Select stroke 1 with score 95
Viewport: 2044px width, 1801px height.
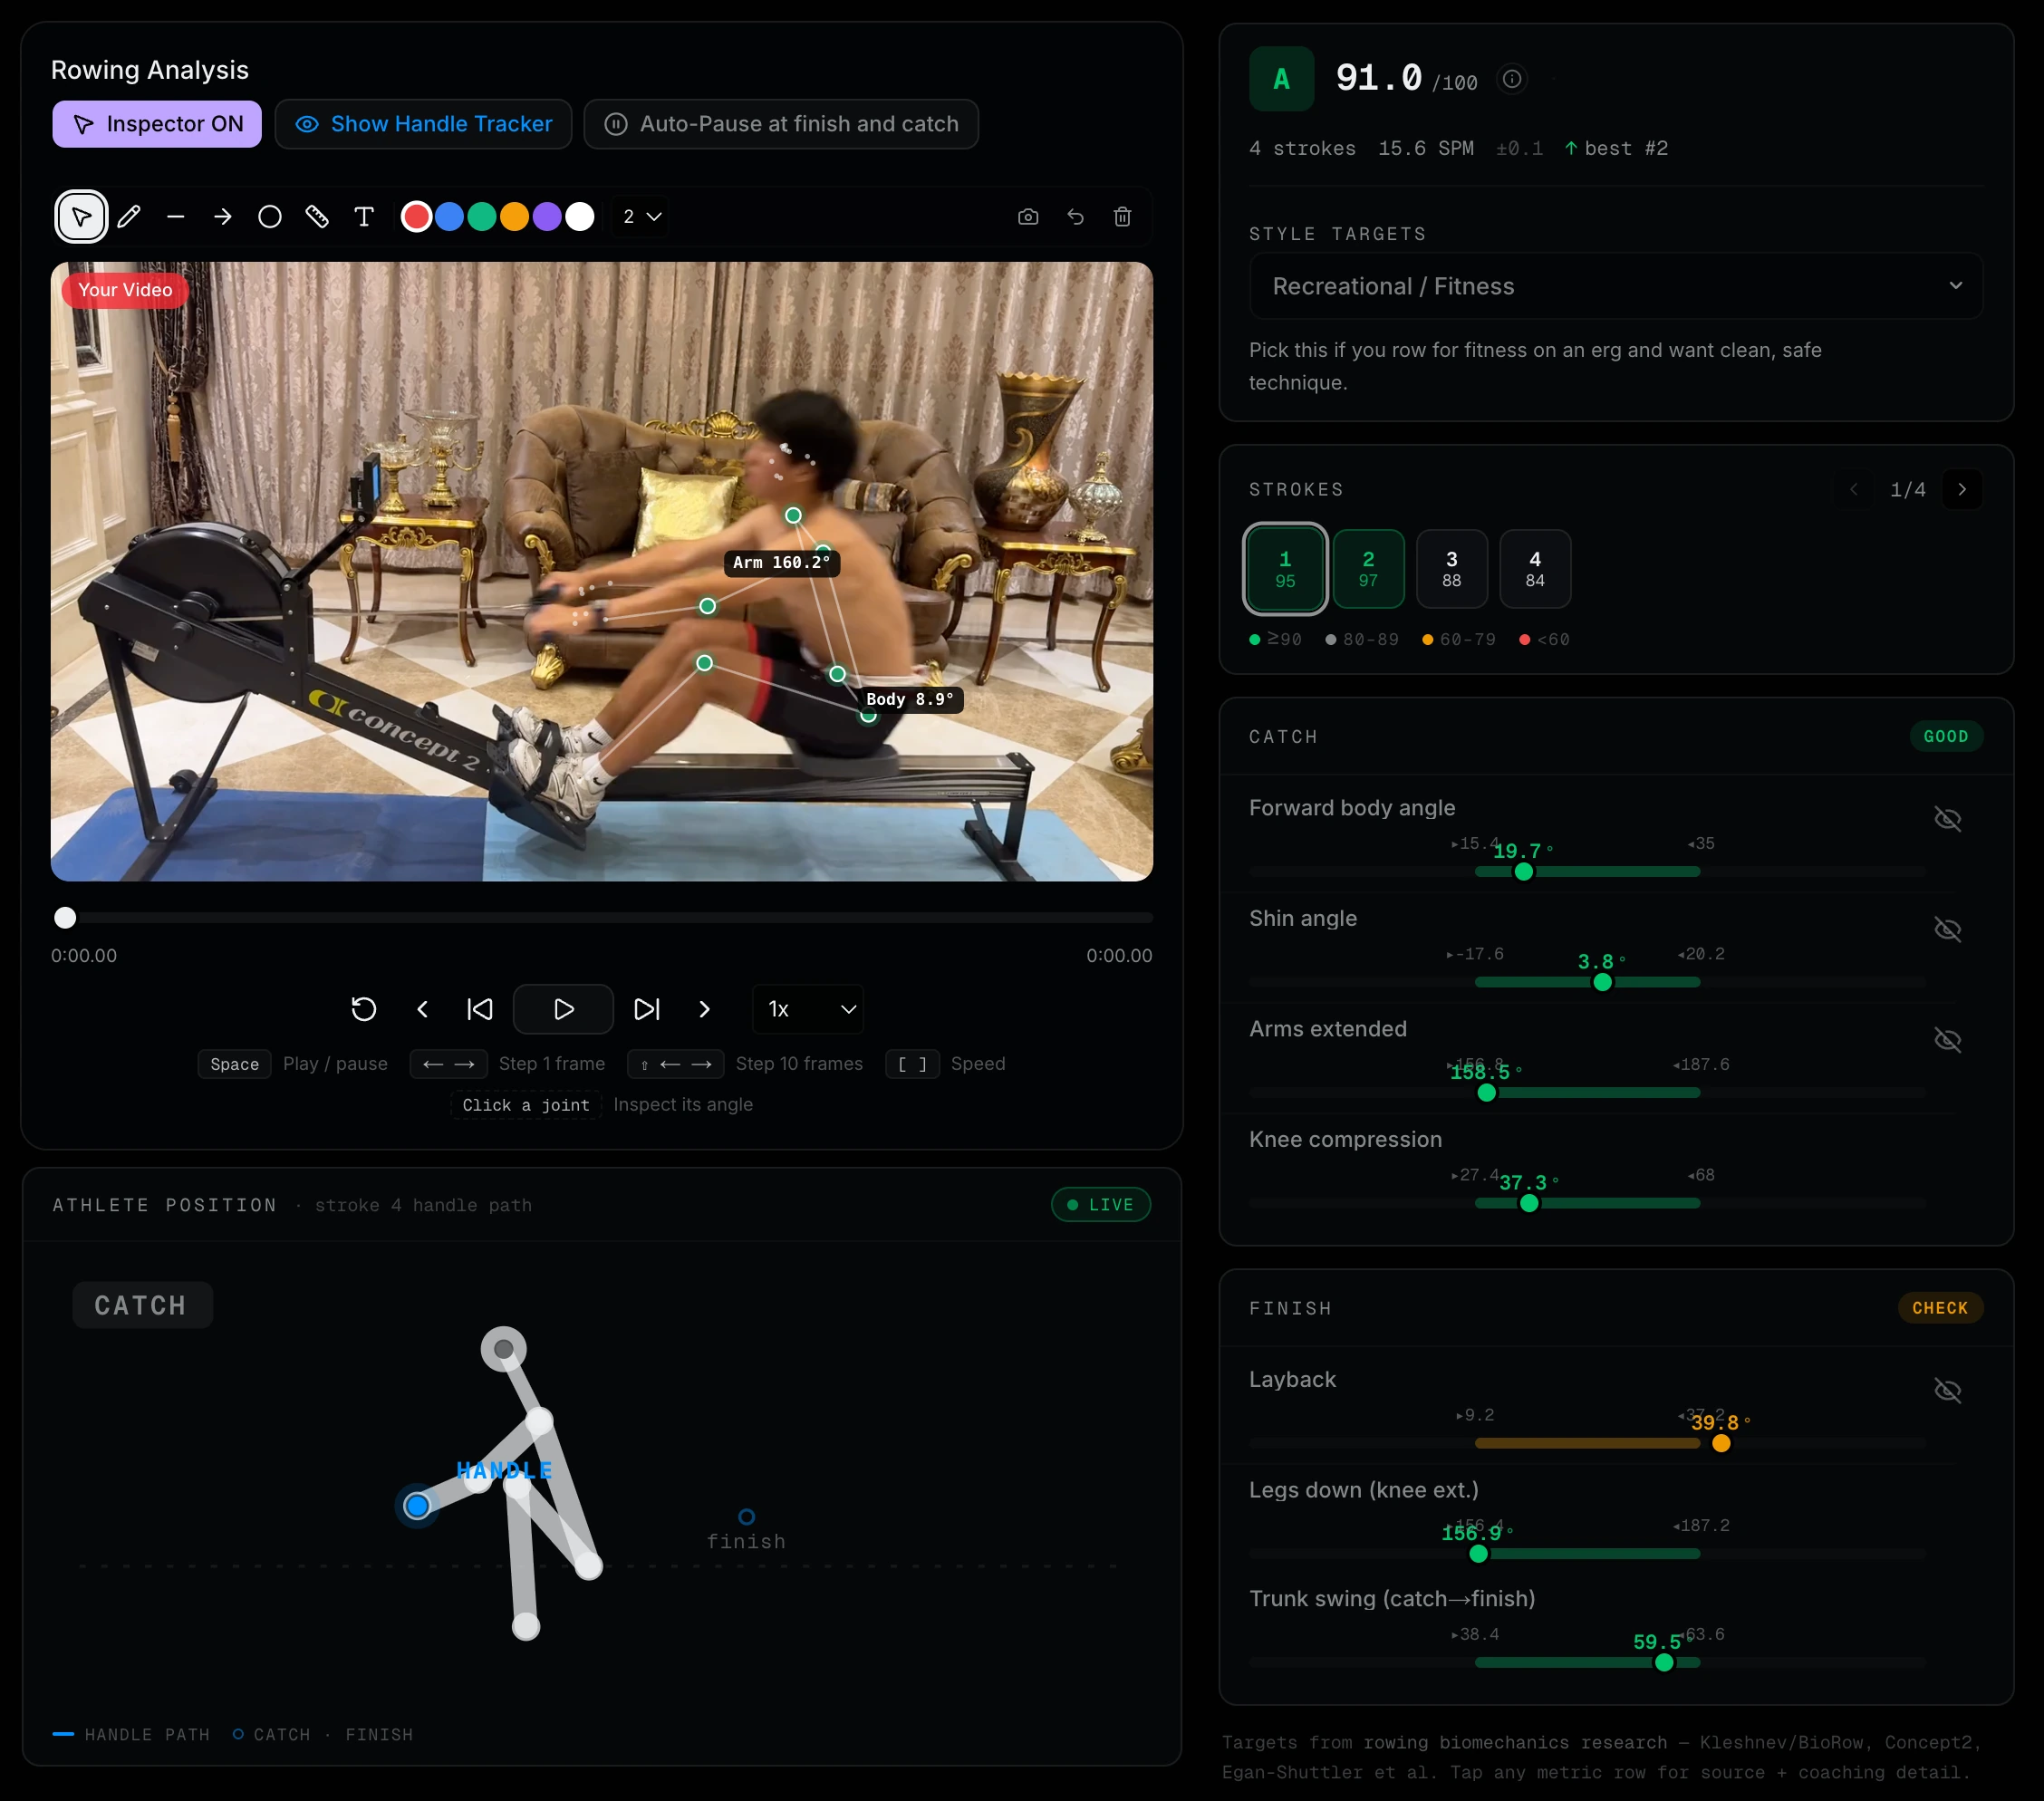(1285, 568)
